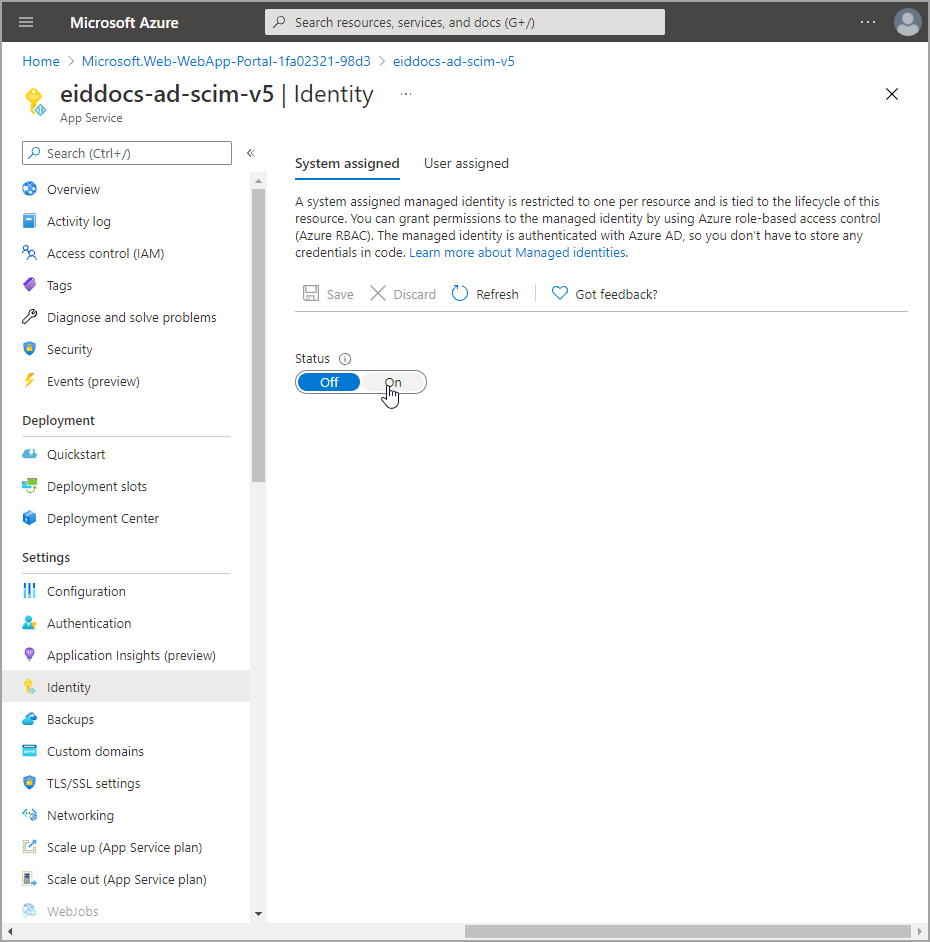Click the Got feedback heart icon
This screenshot has height=942, width=930.
click(x=560, y=294)
